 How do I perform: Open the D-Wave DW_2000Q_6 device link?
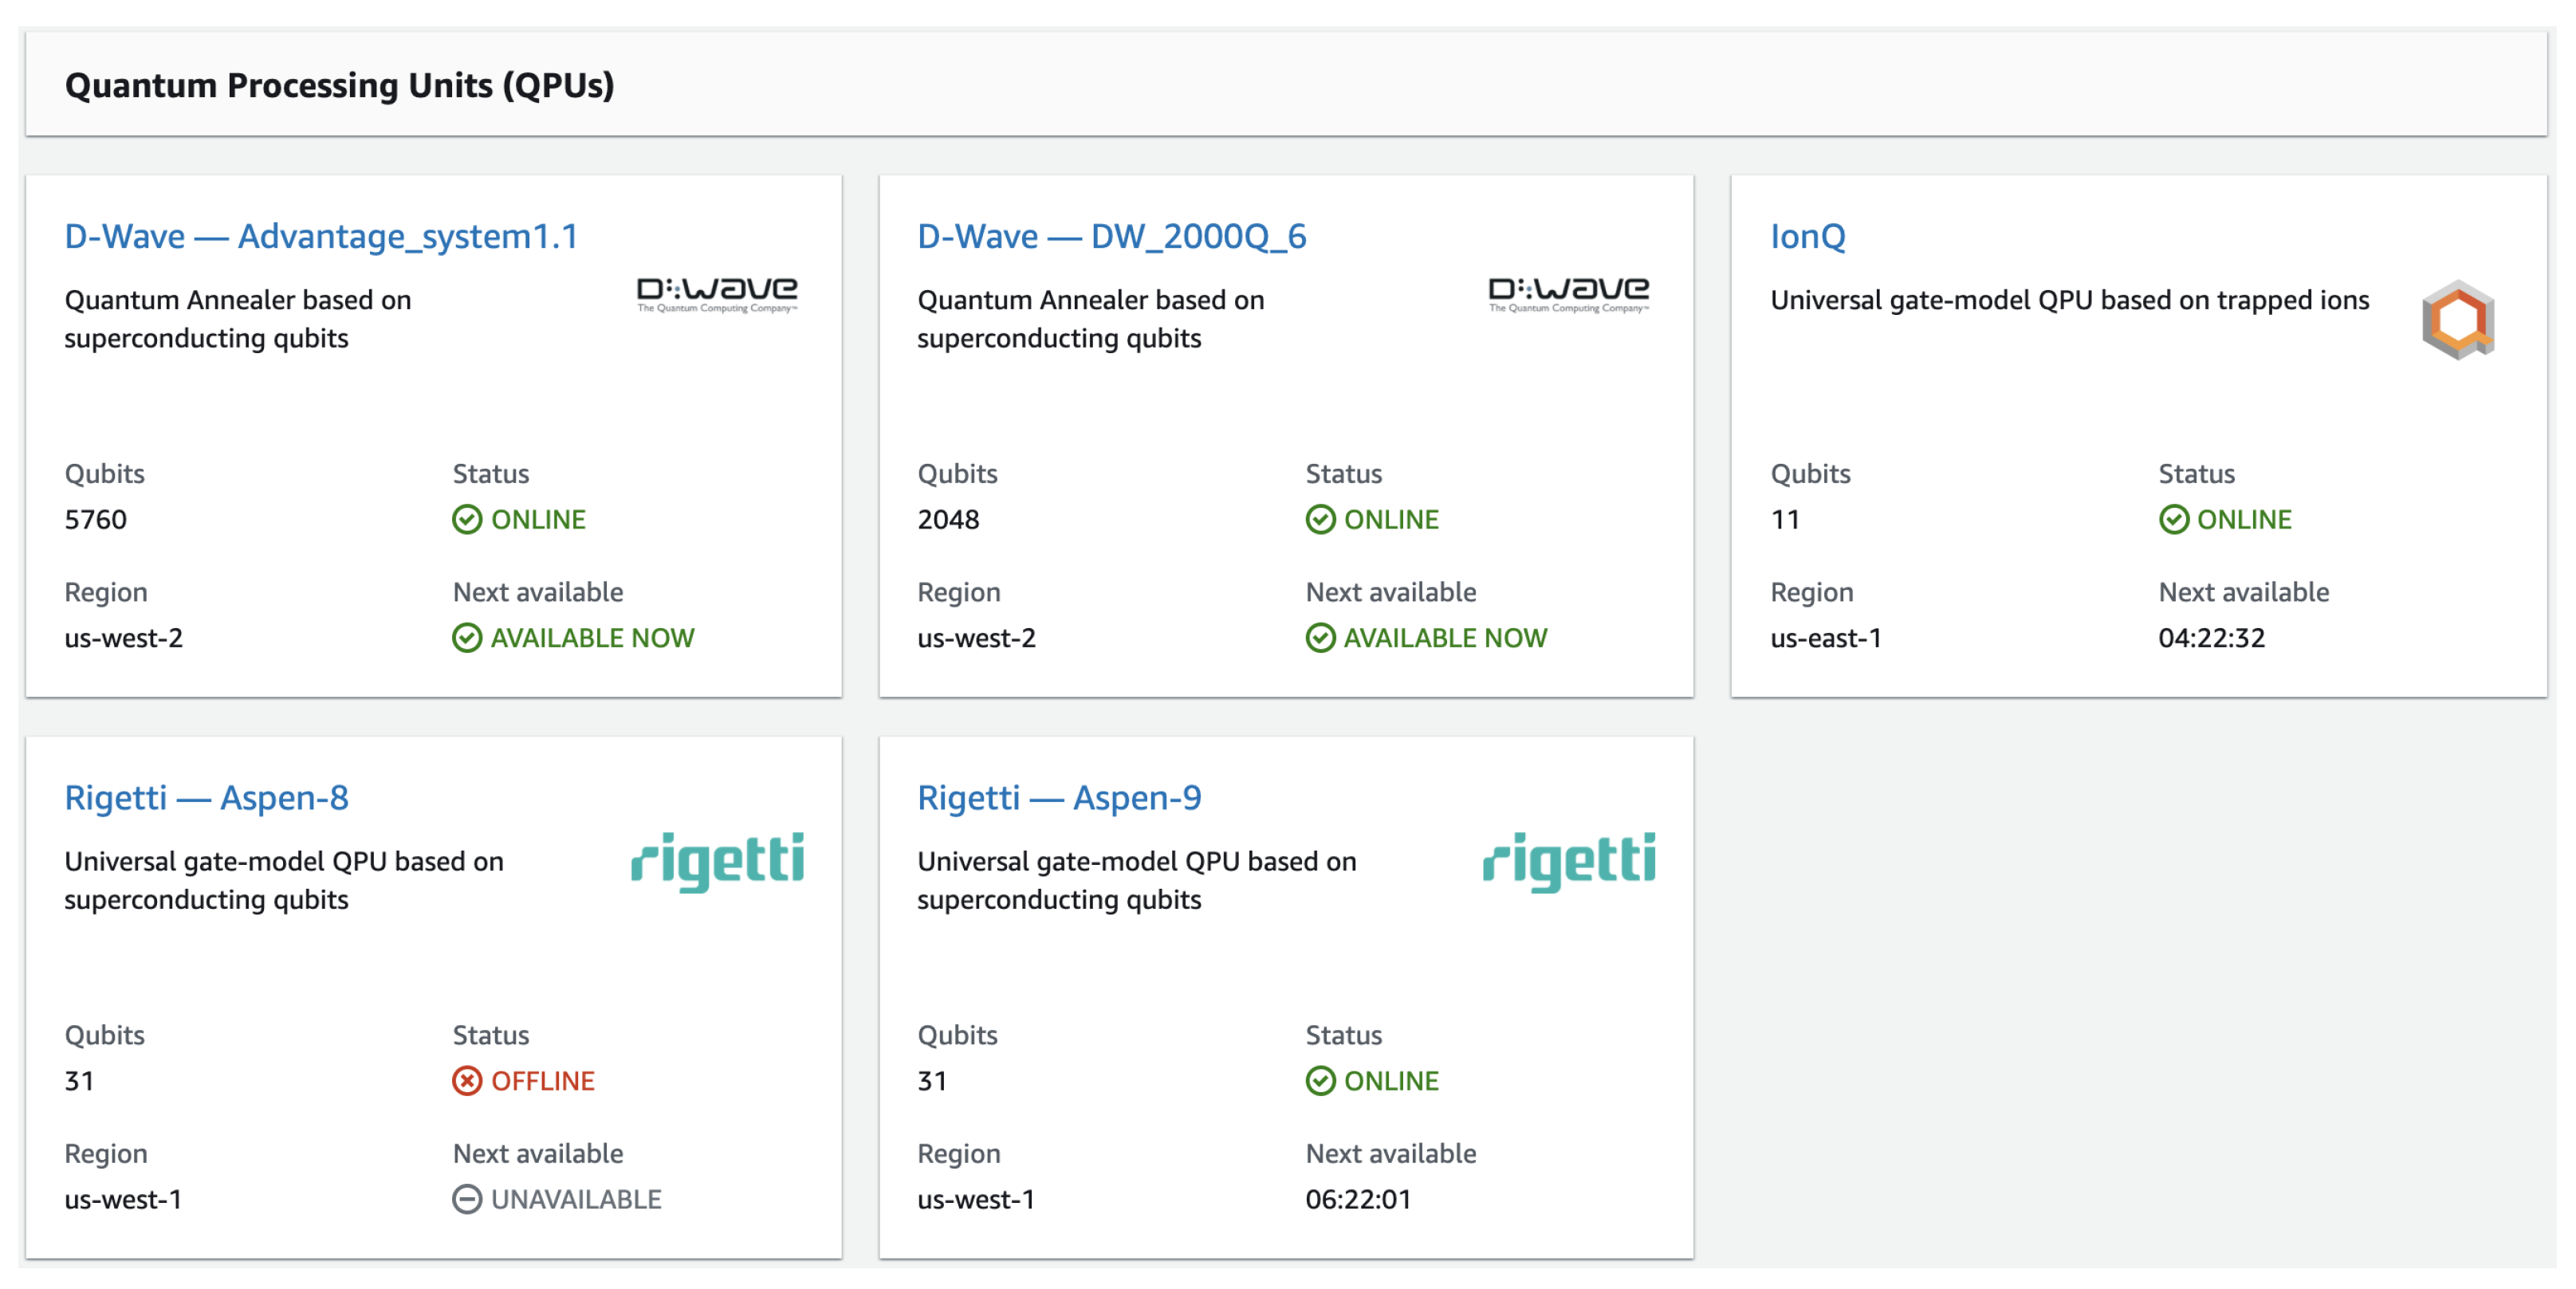tap(1111, 236)
